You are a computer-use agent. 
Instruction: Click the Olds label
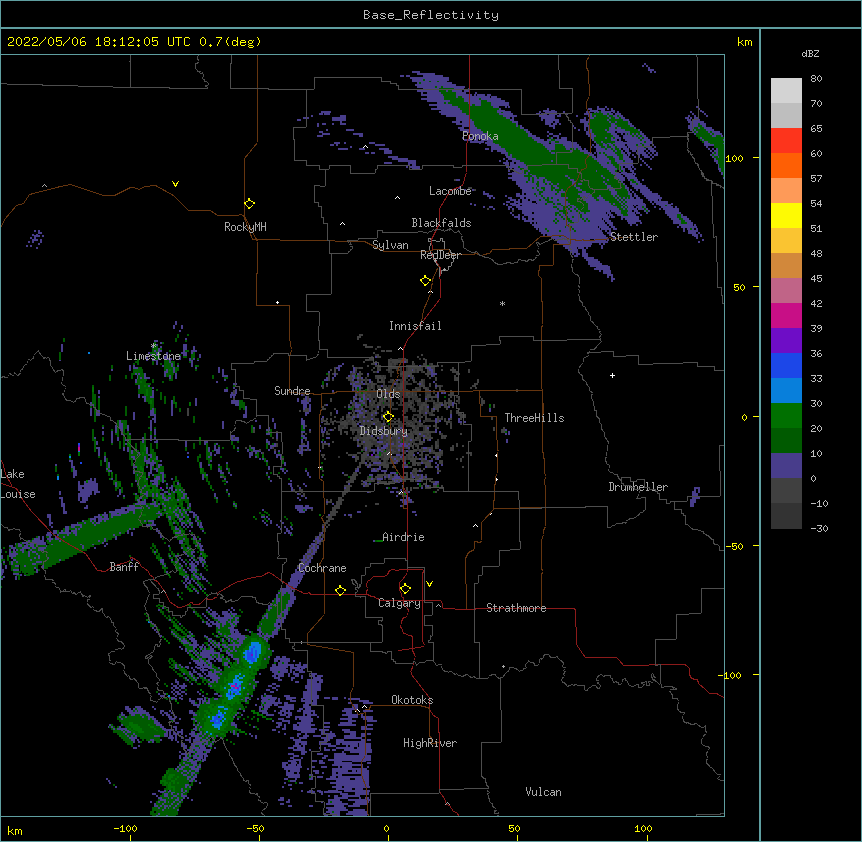click(388, 394)
